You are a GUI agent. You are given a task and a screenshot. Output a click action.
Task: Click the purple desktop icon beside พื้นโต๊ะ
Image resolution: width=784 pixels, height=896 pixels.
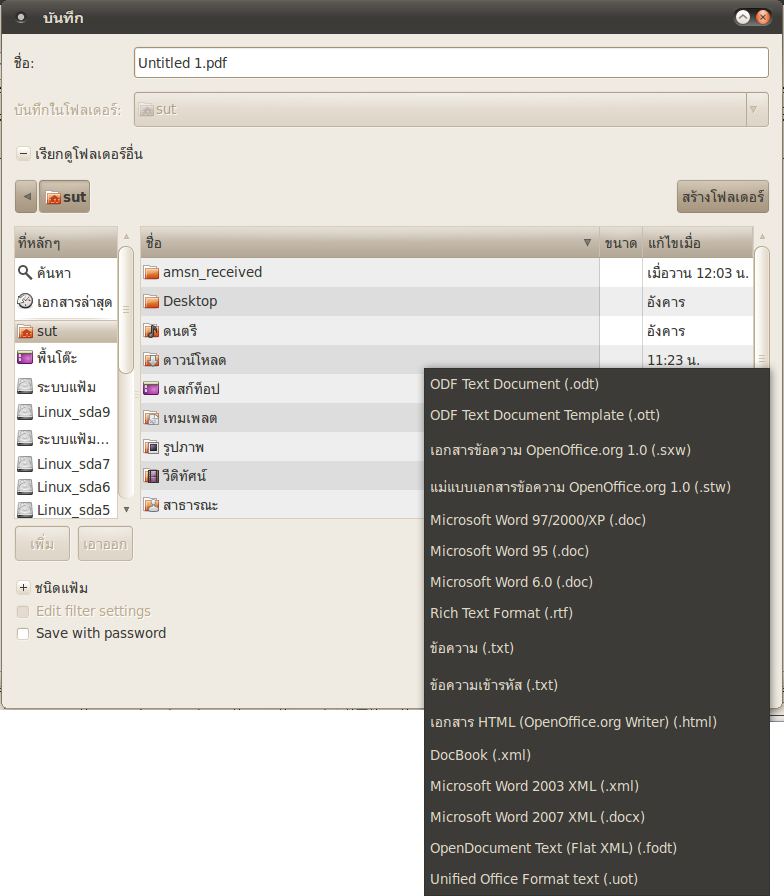click(x=25, y=358)
